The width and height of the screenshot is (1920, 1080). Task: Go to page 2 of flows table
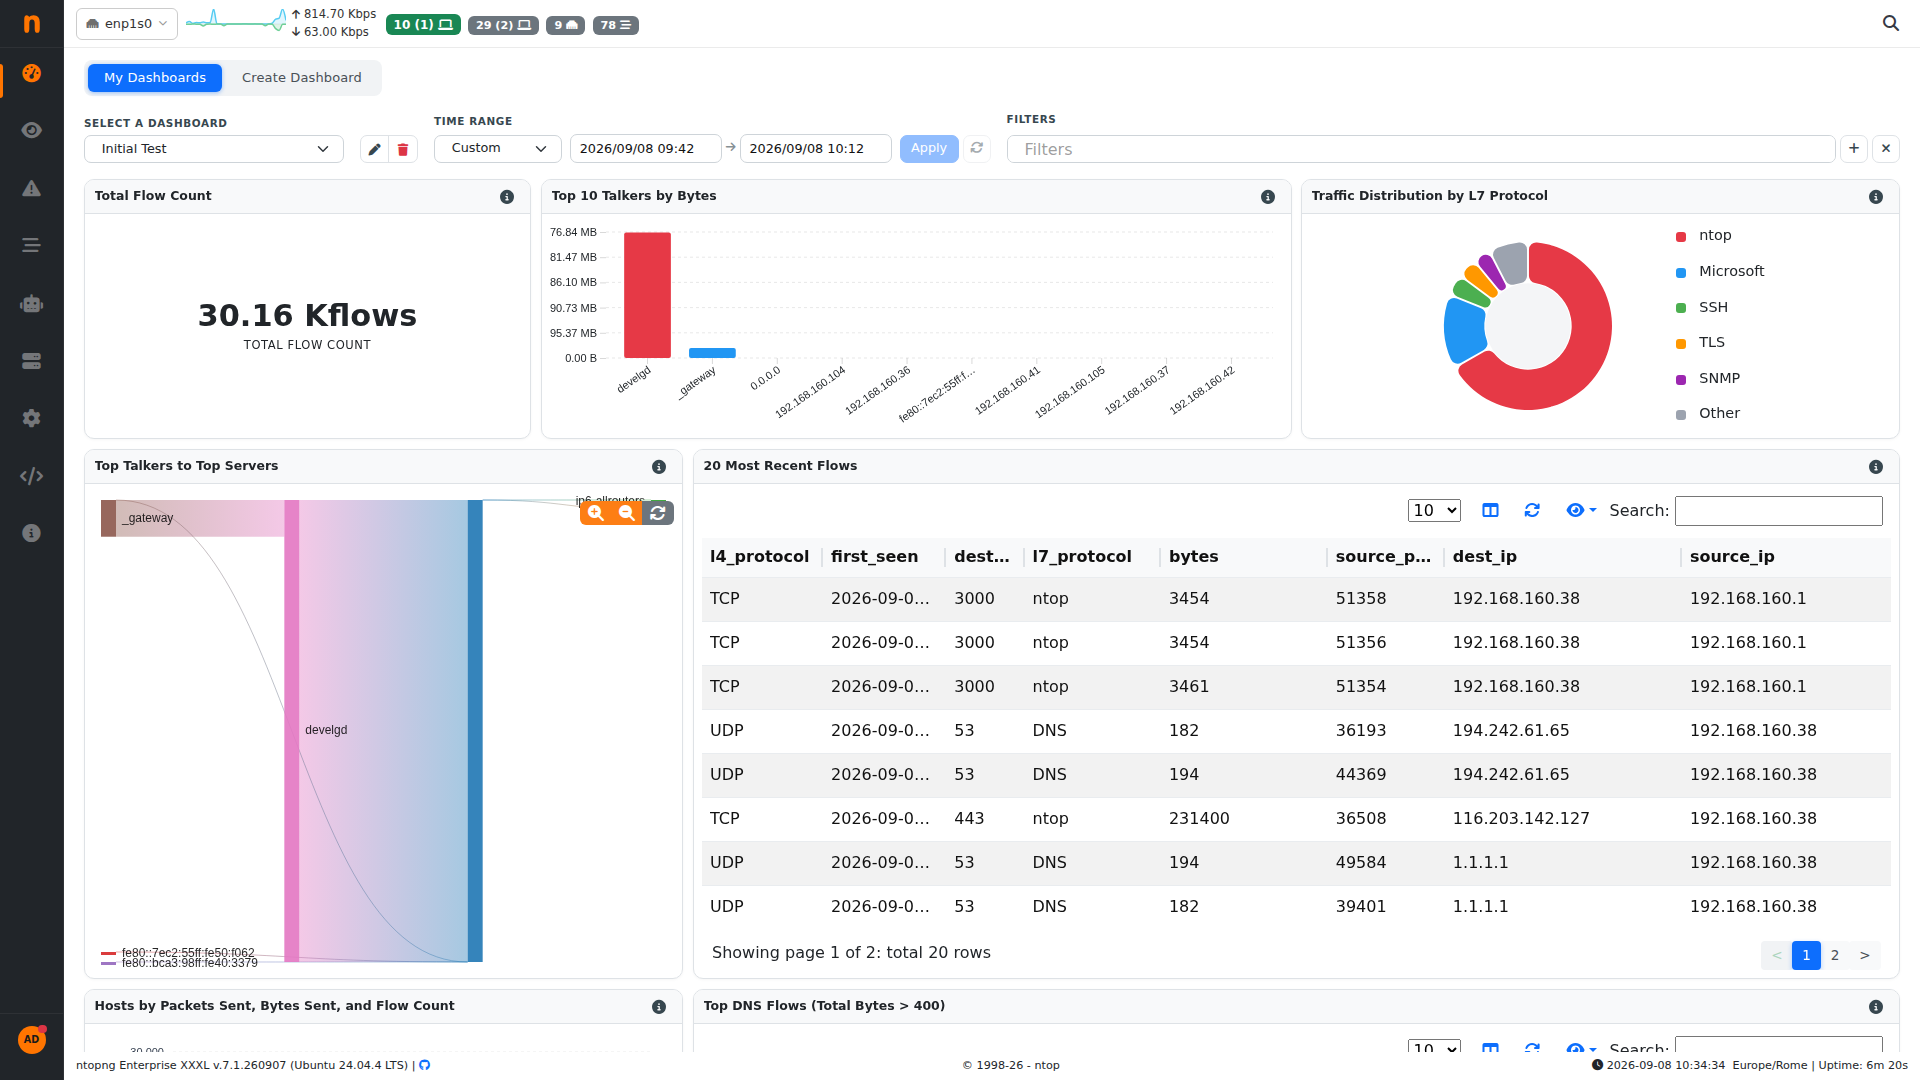[1835, 955]
